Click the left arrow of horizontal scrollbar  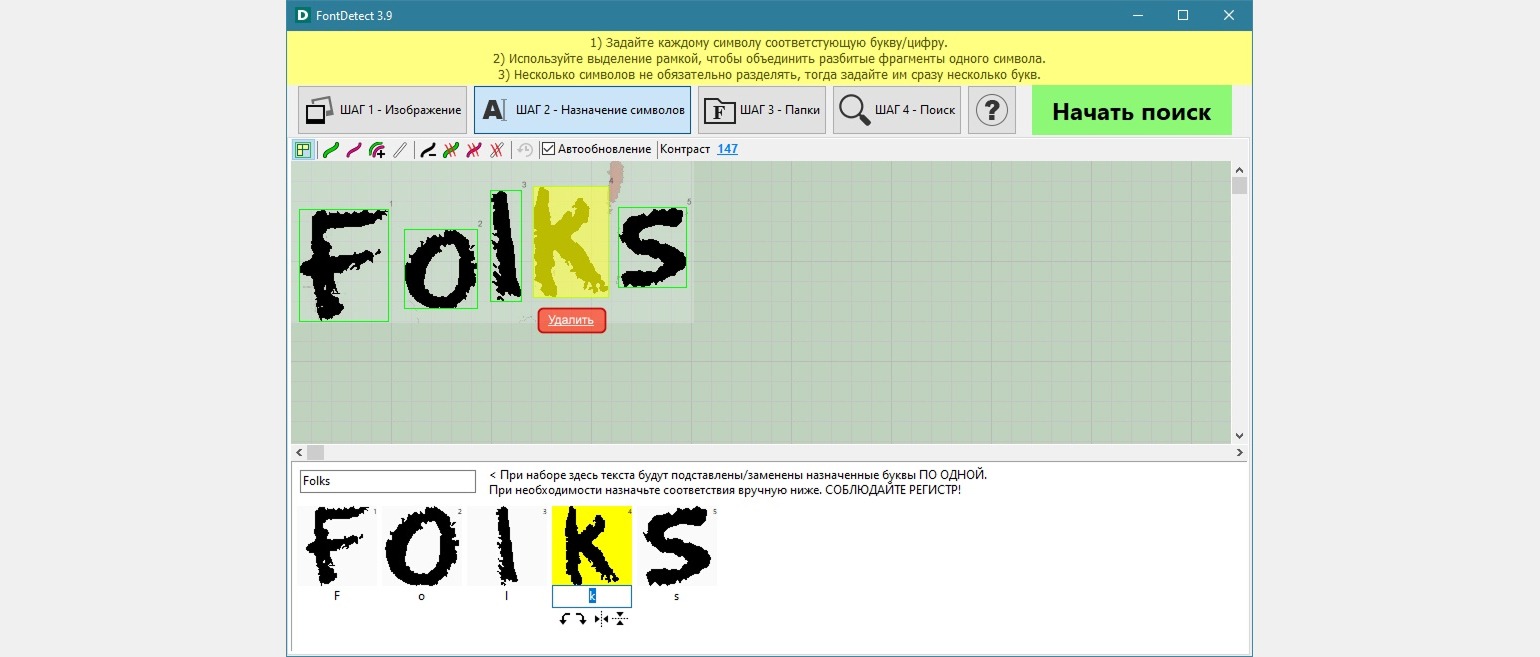[x=298, y=453]
